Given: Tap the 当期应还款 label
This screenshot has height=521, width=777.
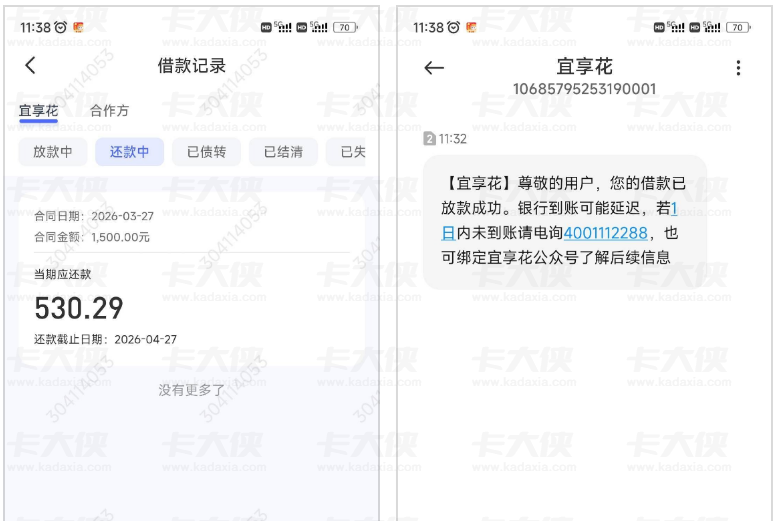Looking at the screenshot, I should [x=62, y=274].
